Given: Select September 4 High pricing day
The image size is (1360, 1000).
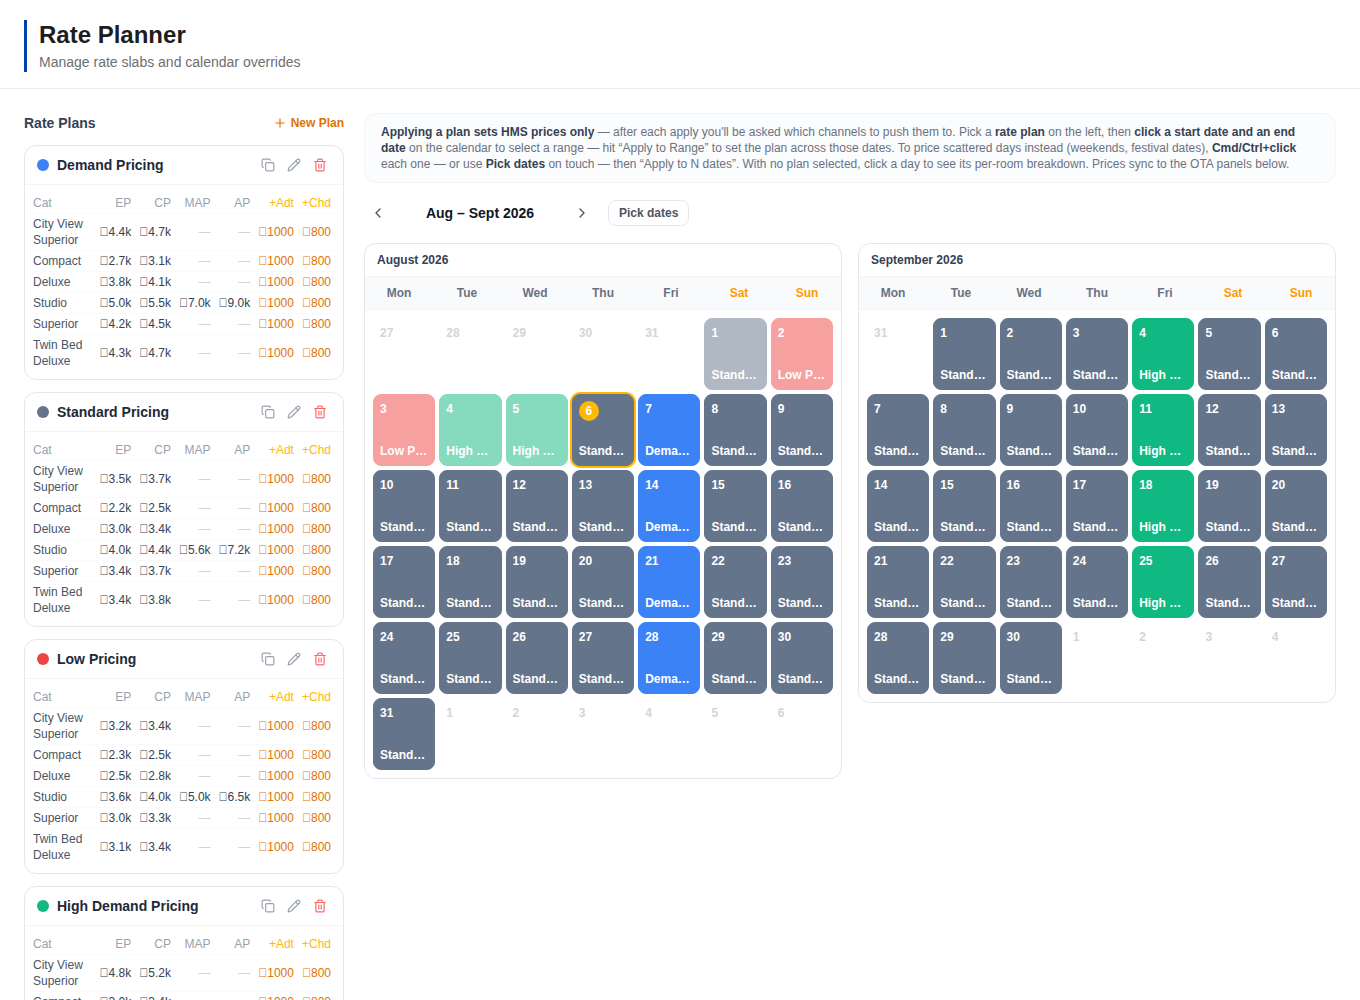Looking at the screenshot, I should (1163, 354).
